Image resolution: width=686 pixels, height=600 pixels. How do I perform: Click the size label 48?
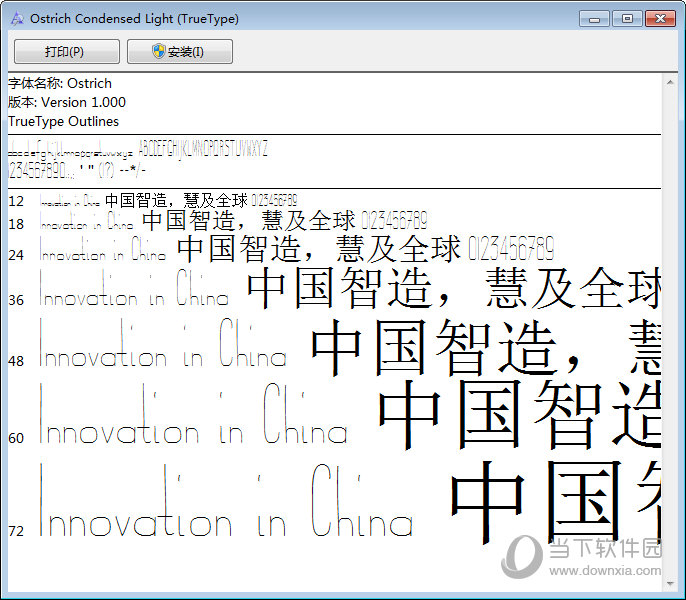16,361
